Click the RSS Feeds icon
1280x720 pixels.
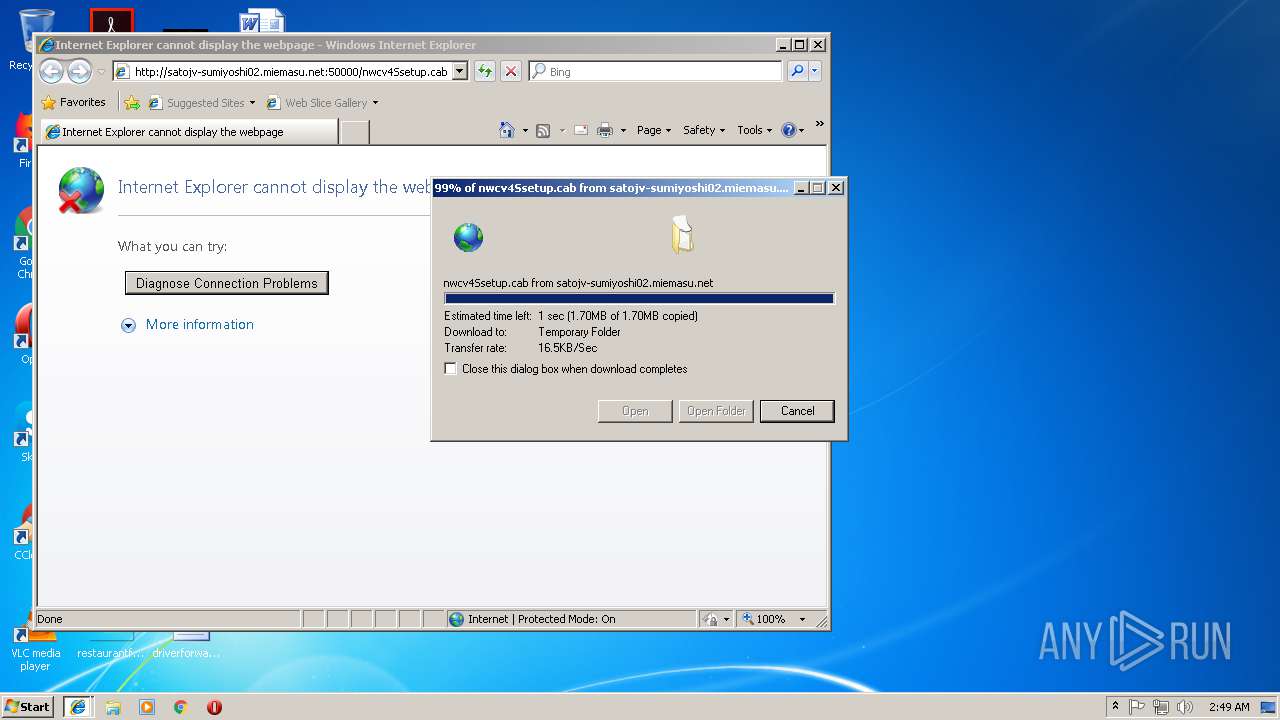(543, 130)
